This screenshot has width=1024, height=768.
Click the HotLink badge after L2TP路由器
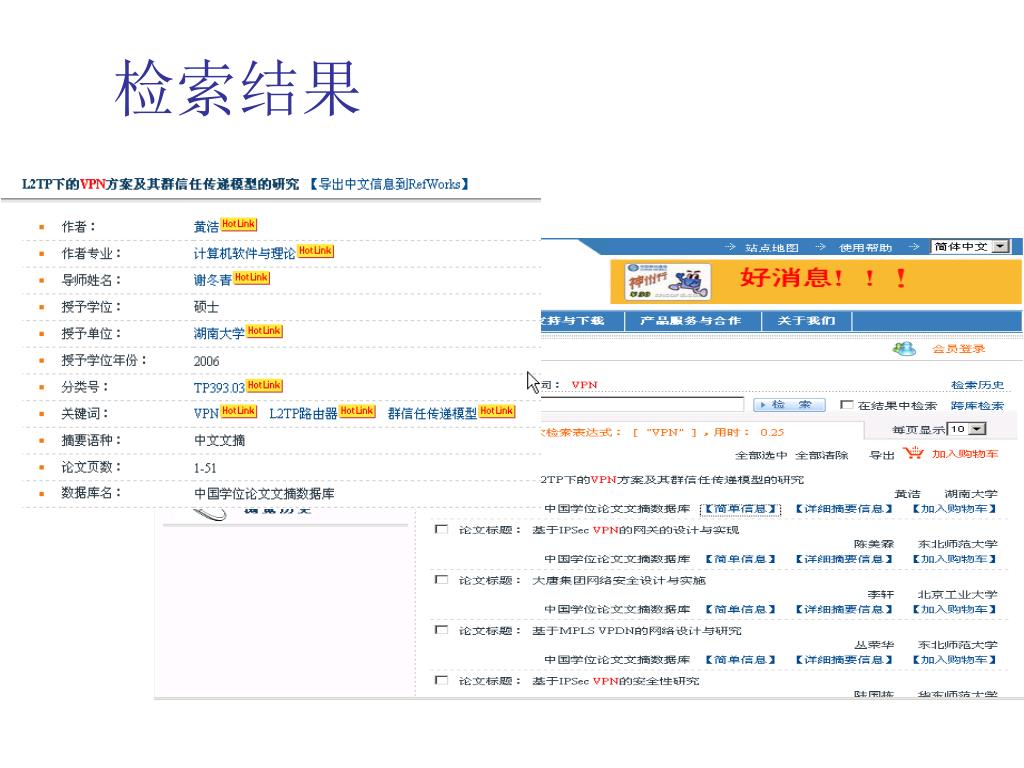coord(357,411)
